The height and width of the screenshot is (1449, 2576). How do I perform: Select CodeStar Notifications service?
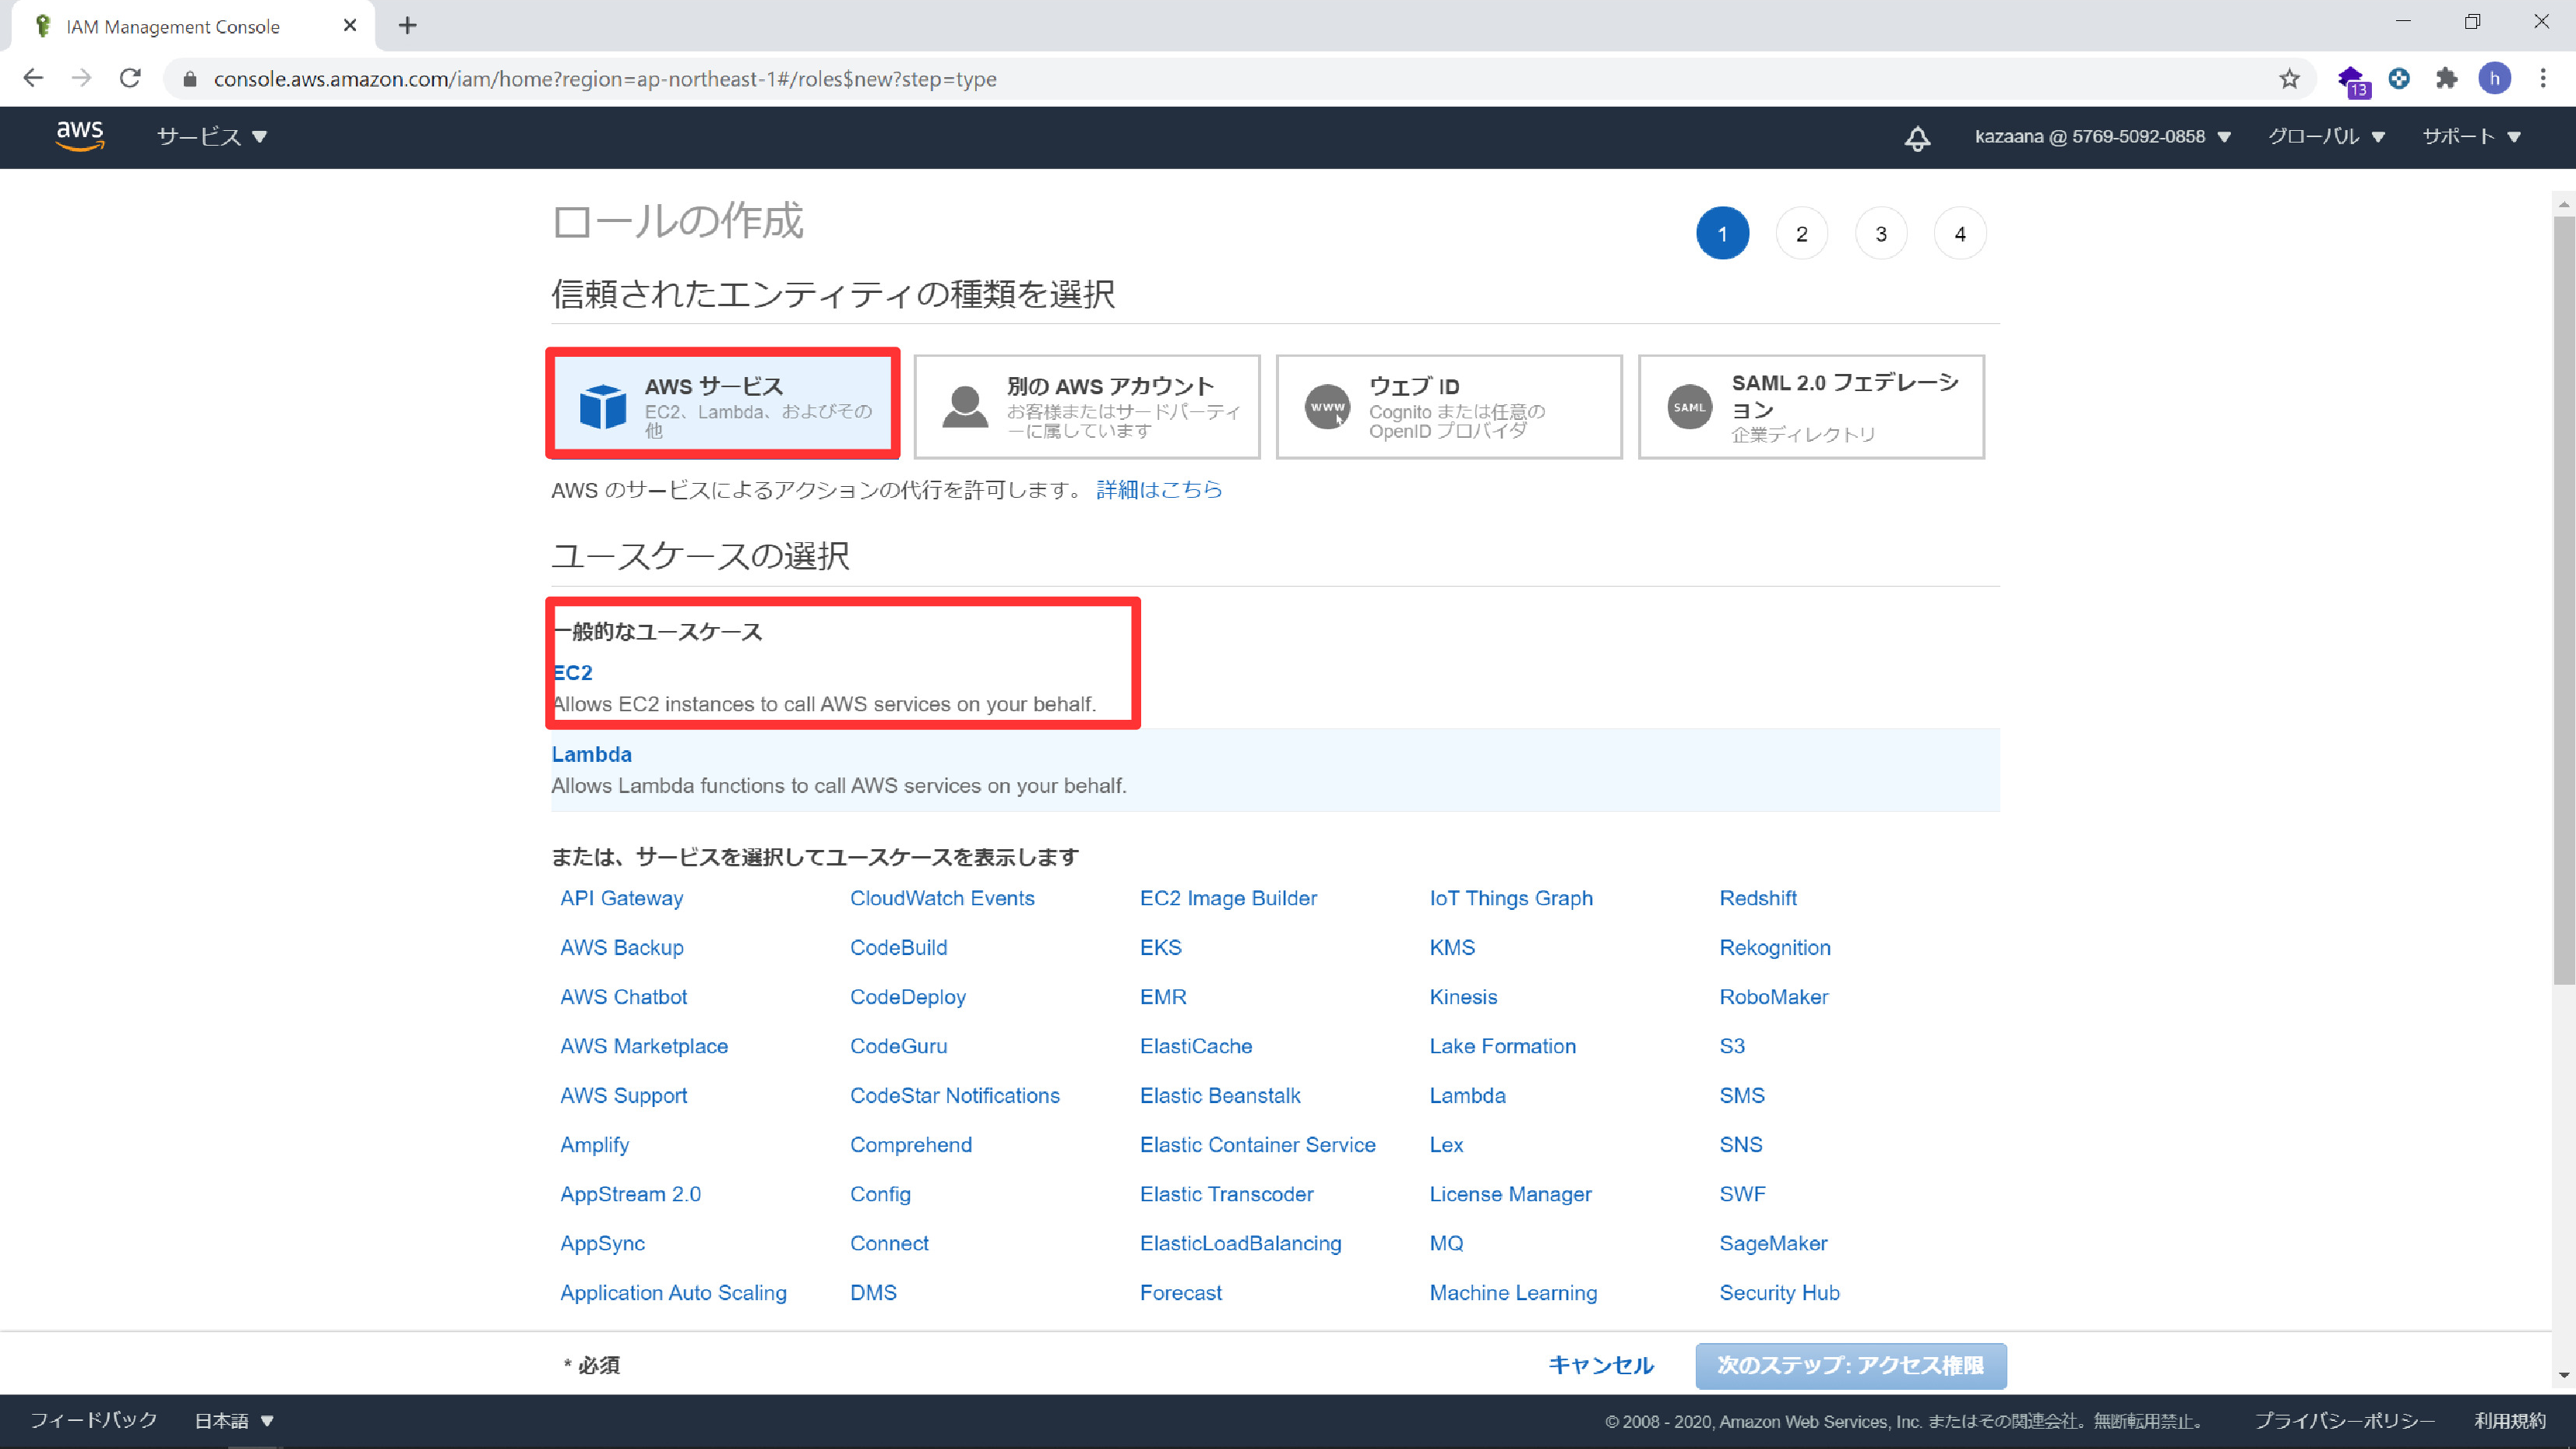pos(954,1095)
